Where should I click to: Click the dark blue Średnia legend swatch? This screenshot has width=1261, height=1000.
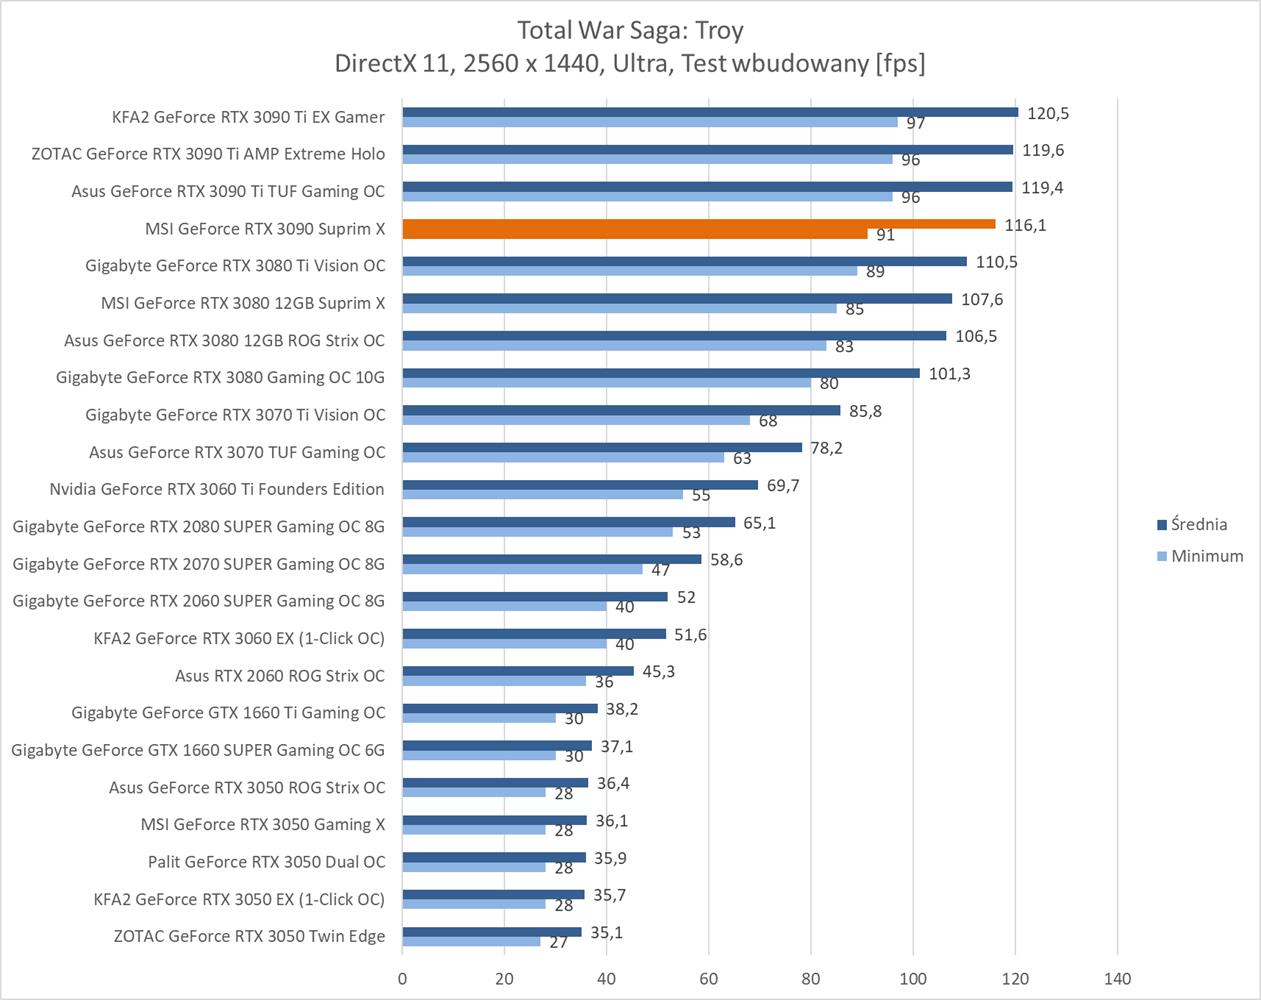click(x=1162, y=524)
